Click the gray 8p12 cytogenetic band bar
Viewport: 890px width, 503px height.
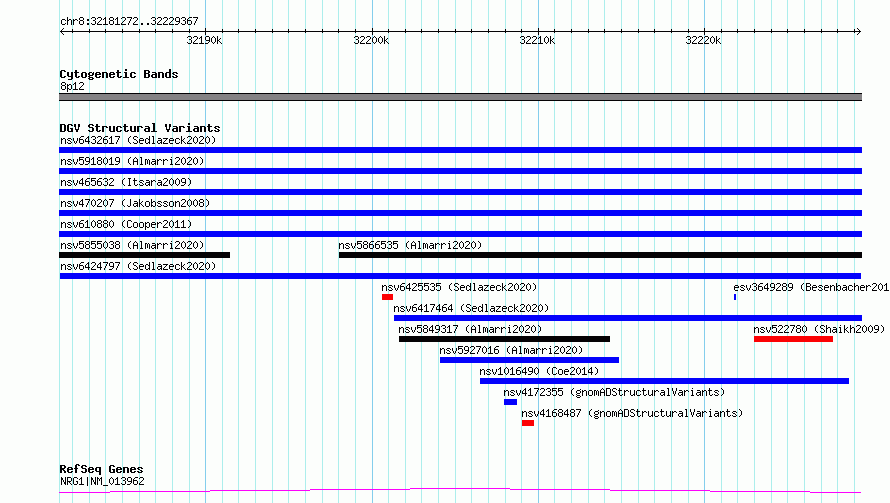coord(460,97)
